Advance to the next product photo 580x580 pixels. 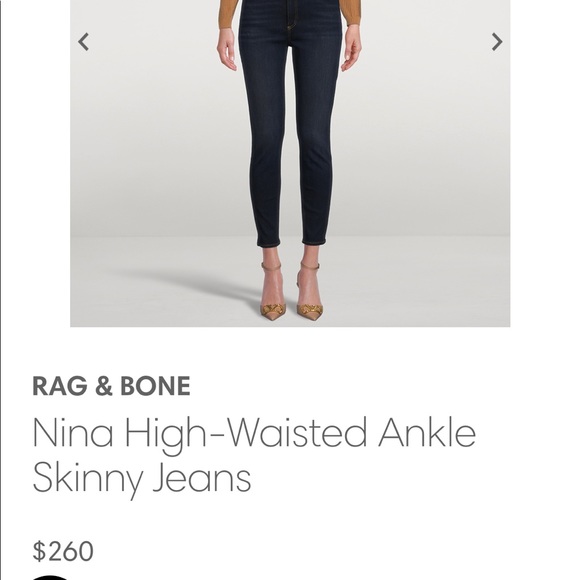(x=497, y=42)
